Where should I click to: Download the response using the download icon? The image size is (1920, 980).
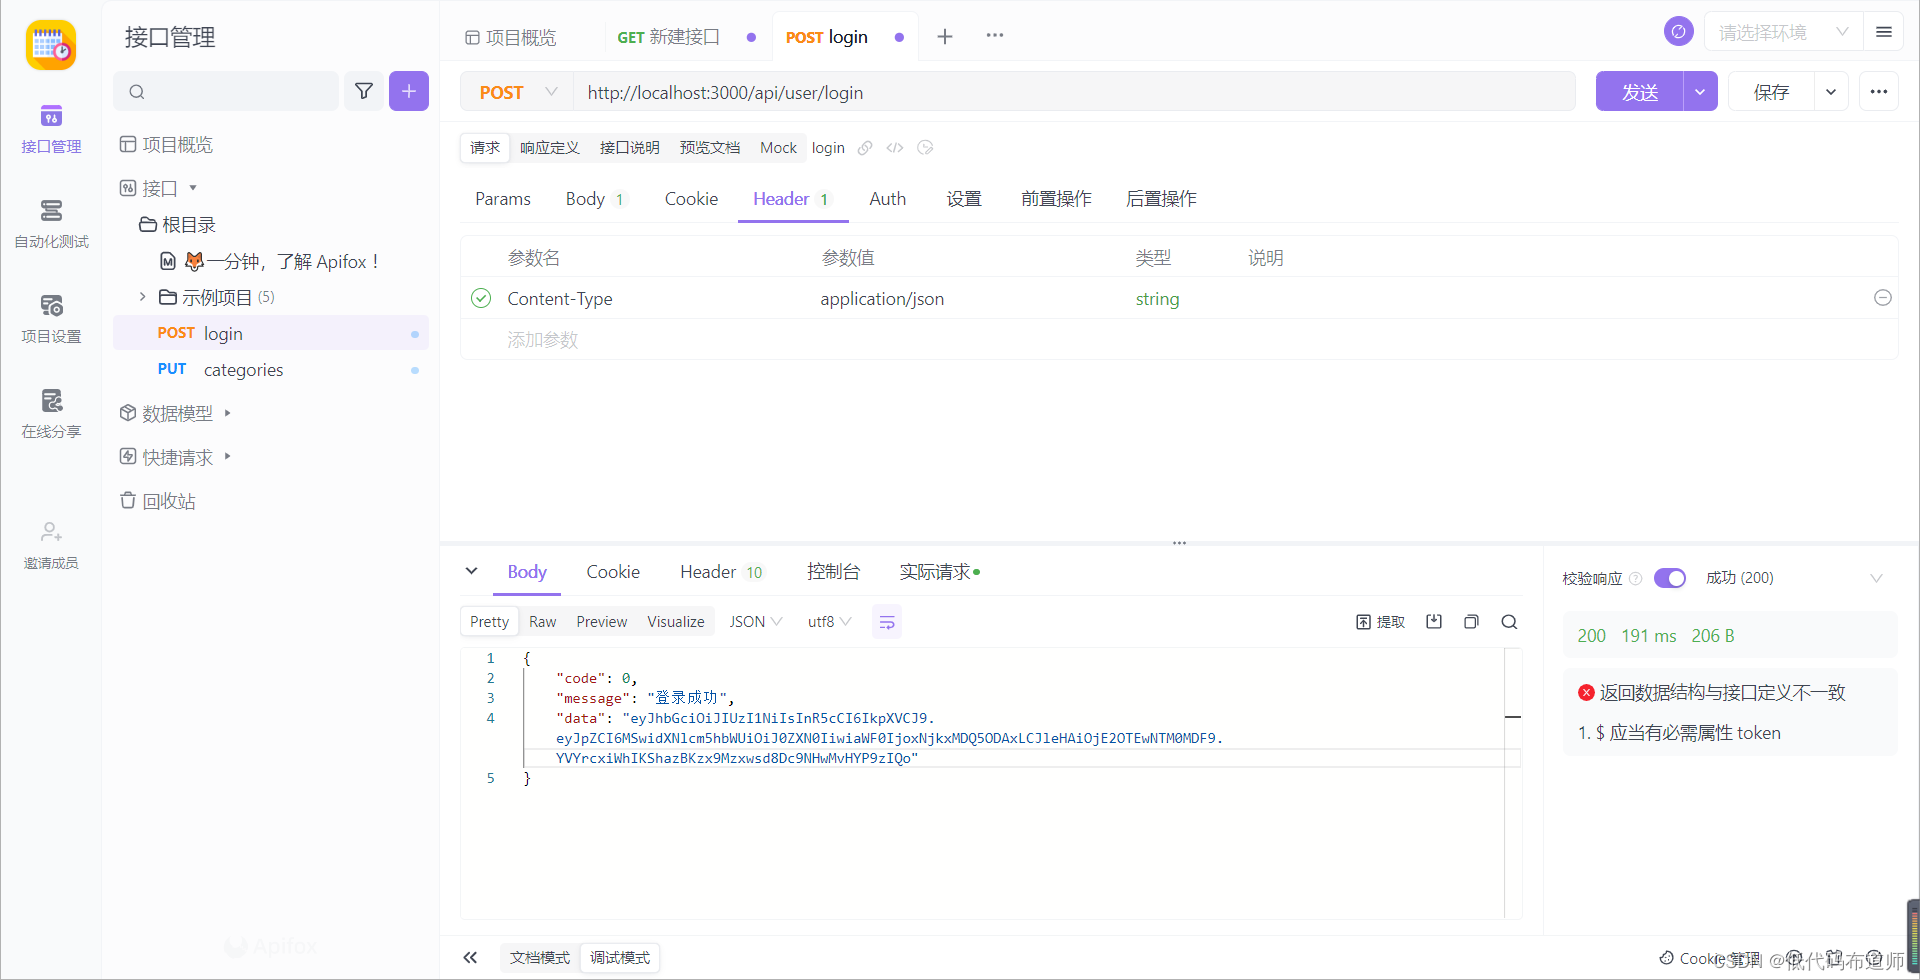(x=1434, y=621)
